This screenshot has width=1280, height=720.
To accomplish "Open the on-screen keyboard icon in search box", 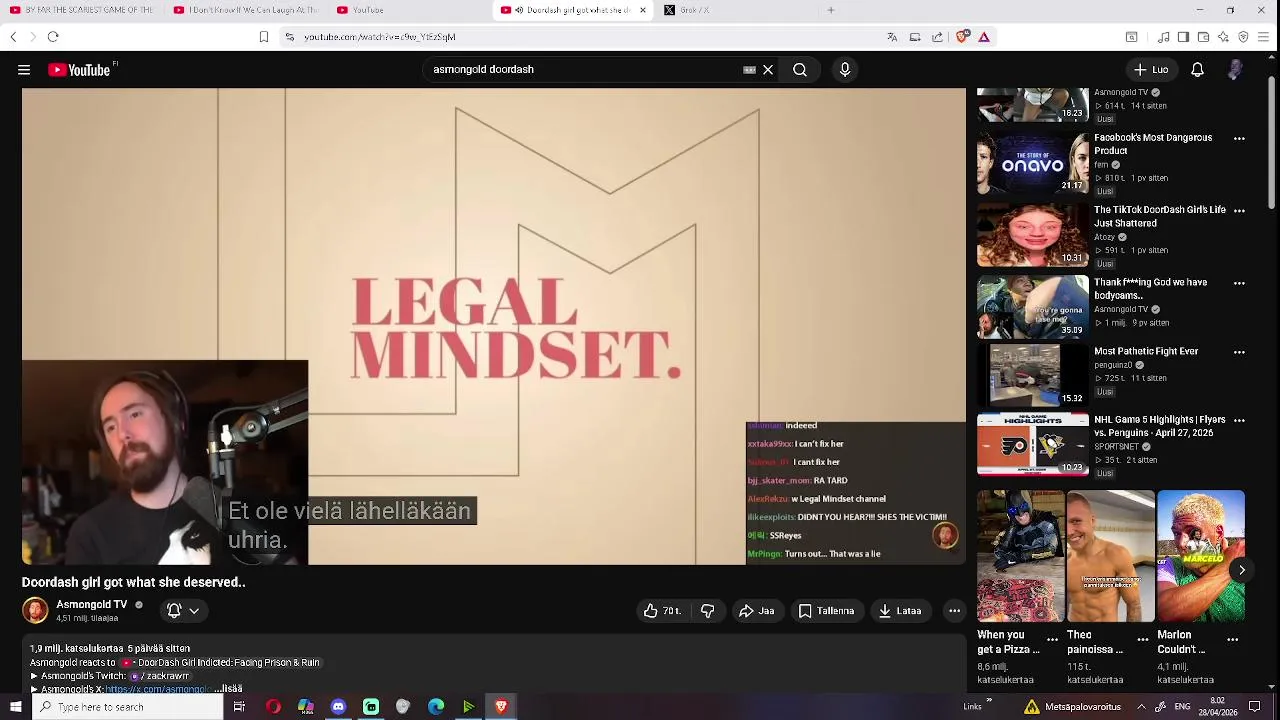I will coord(749,70).
